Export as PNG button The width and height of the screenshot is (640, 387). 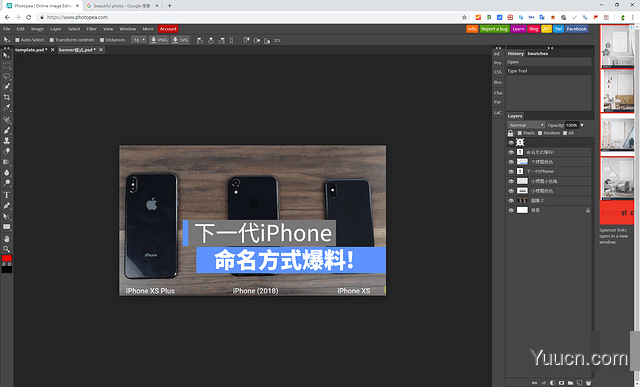(159, 40)
